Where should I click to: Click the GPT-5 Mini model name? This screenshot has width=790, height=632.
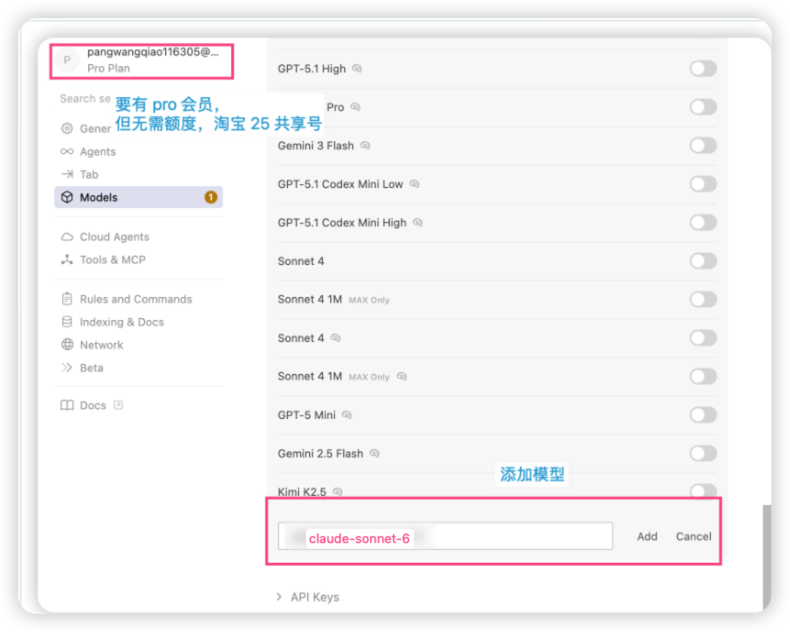pyautogui.click(x=306, y=415)
